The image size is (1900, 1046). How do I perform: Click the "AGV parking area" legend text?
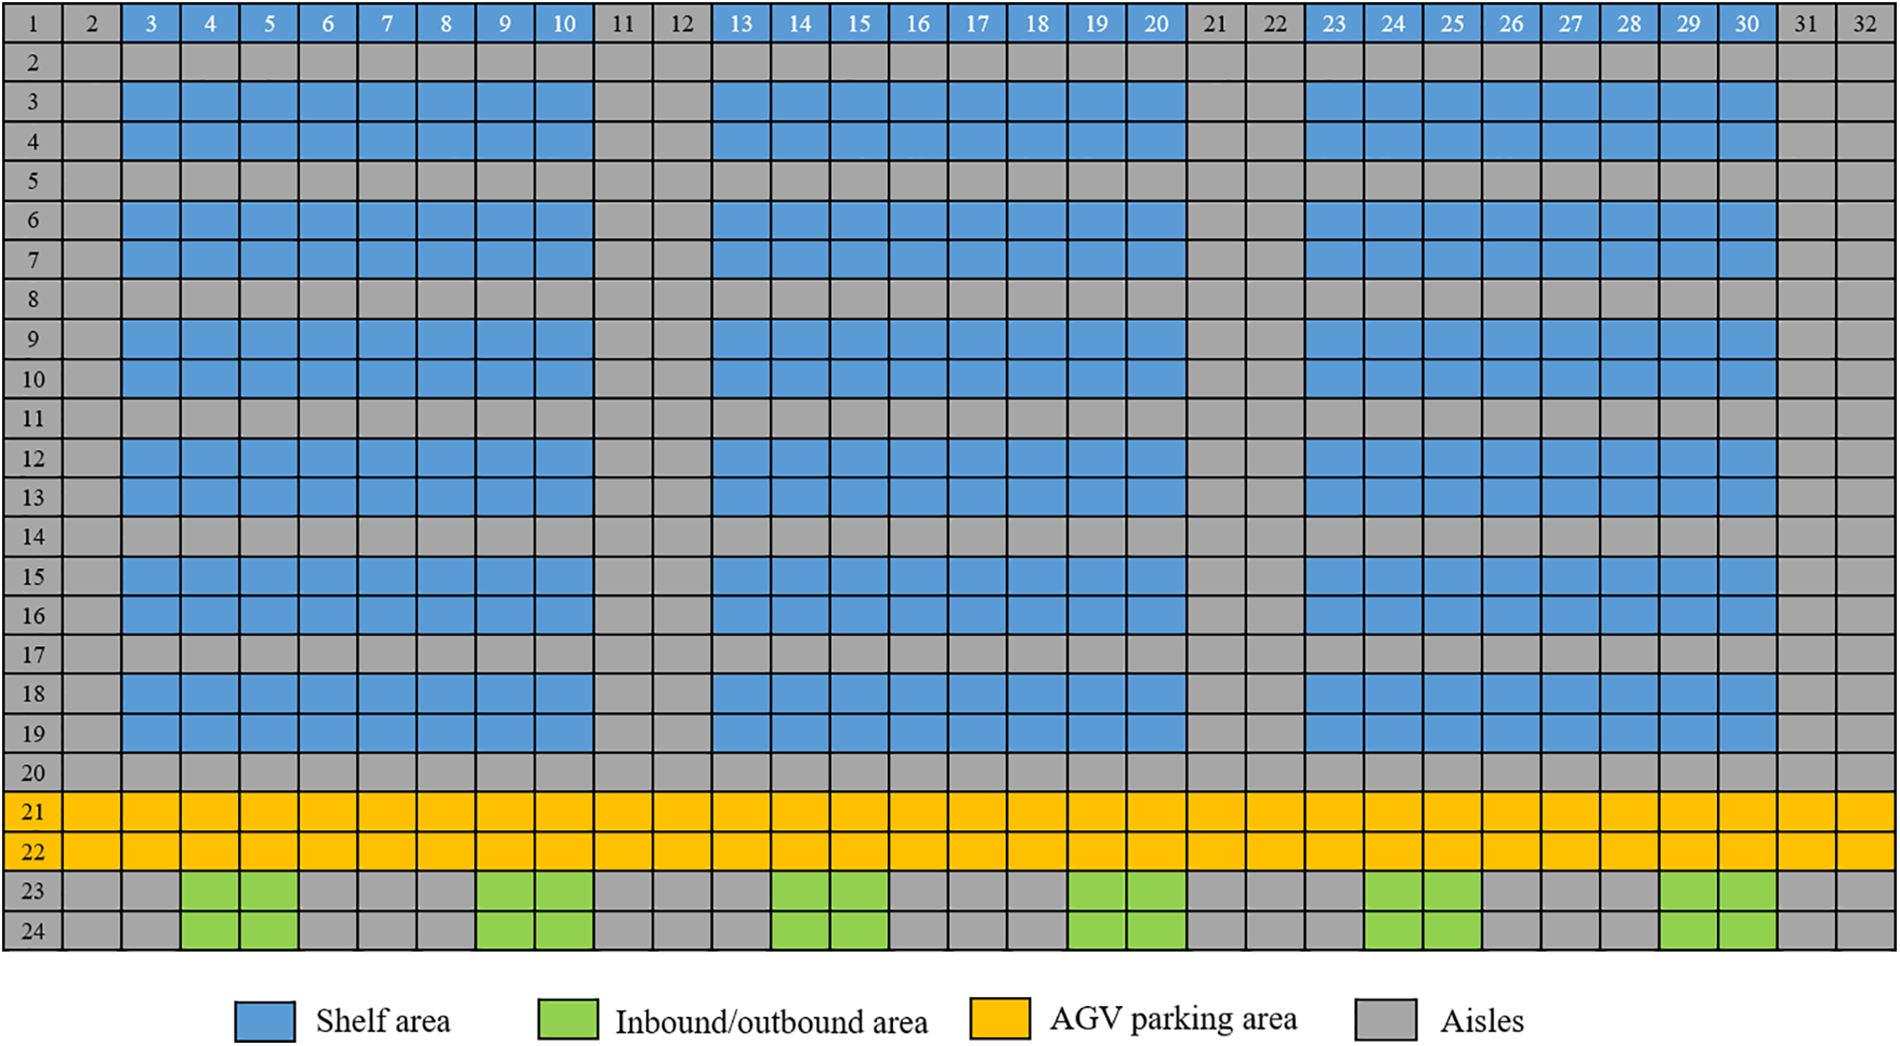pos(1173,1019)
